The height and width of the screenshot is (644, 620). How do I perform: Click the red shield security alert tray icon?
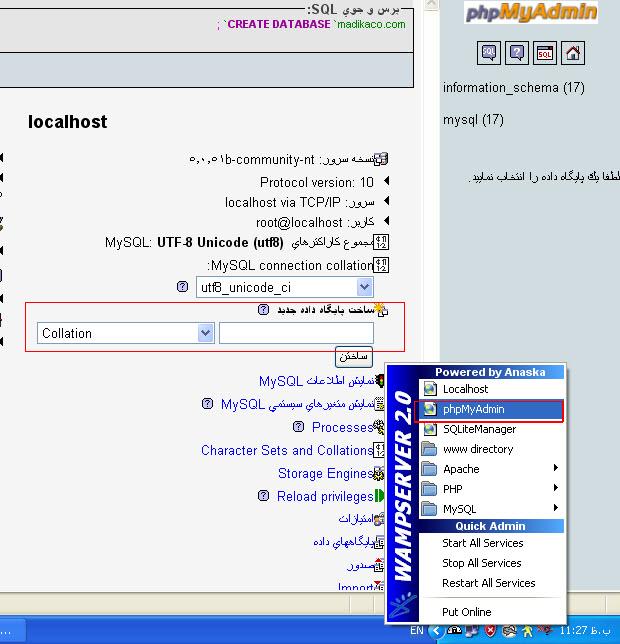coord(490,630)
